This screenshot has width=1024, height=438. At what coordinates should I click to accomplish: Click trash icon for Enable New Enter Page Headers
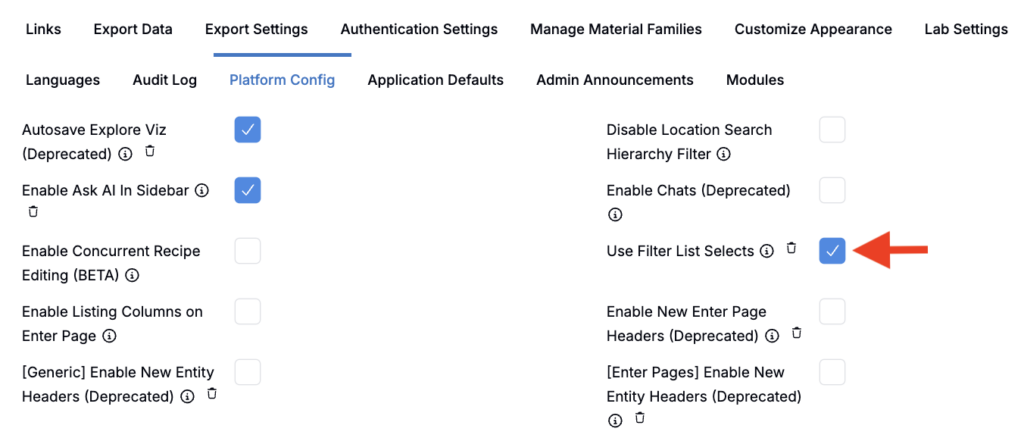click(x=797, y=333)
